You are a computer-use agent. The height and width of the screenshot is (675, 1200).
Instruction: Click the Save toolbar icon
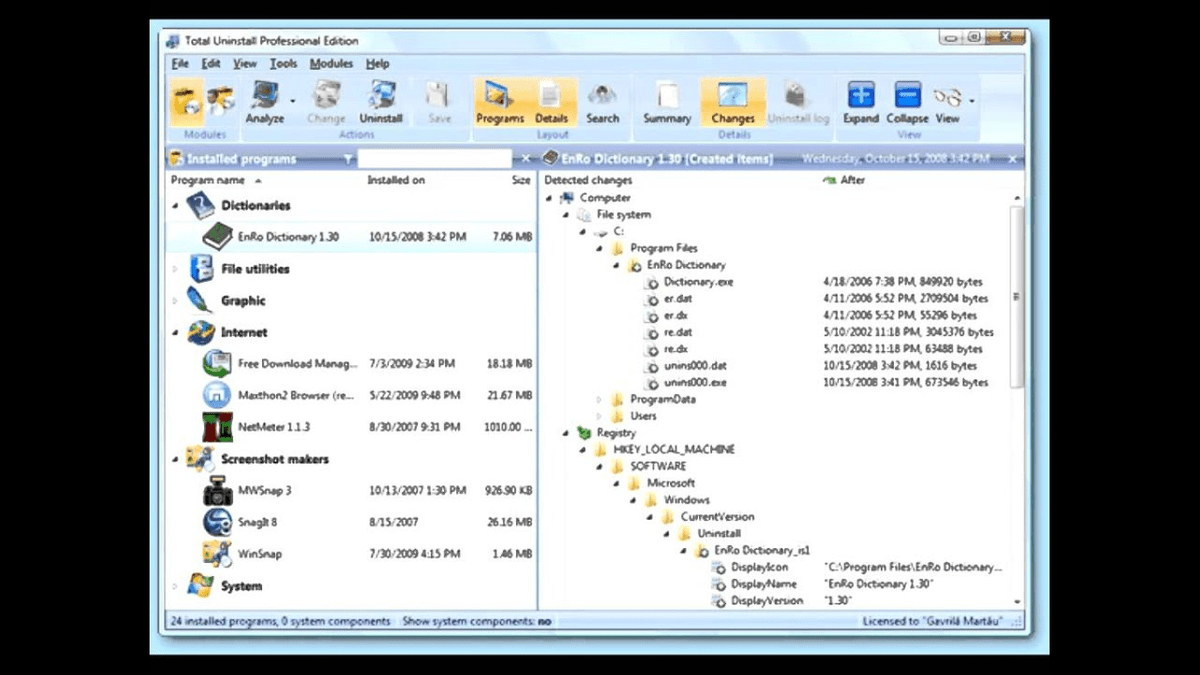tap(439, 97)
